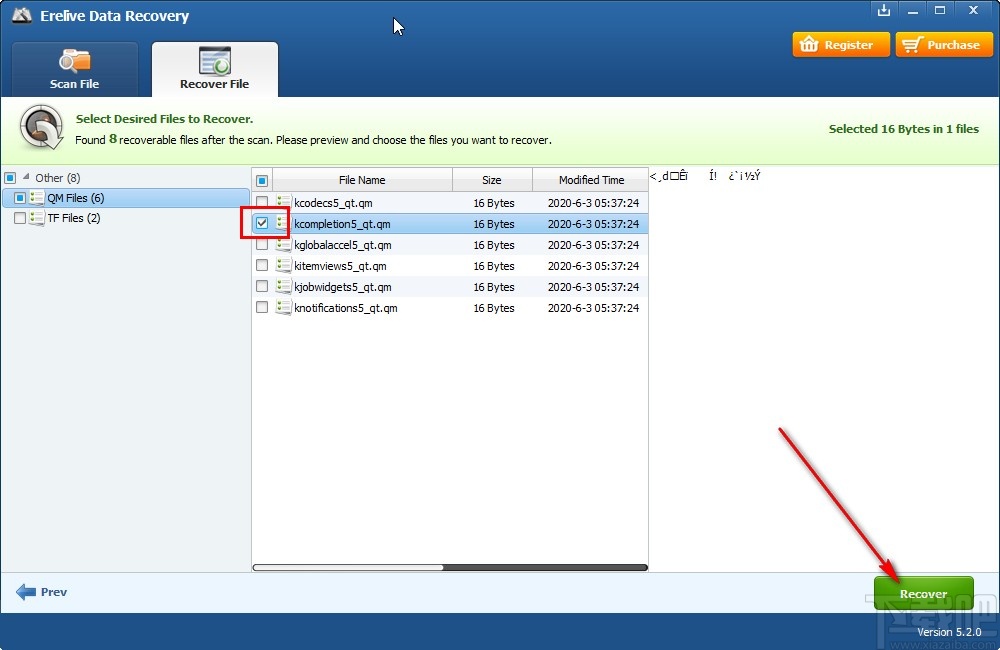The height and width of the screenshot is (650, 1000).
Task: Select the kitemviews5_qt.qm file name
Action: 341,266
